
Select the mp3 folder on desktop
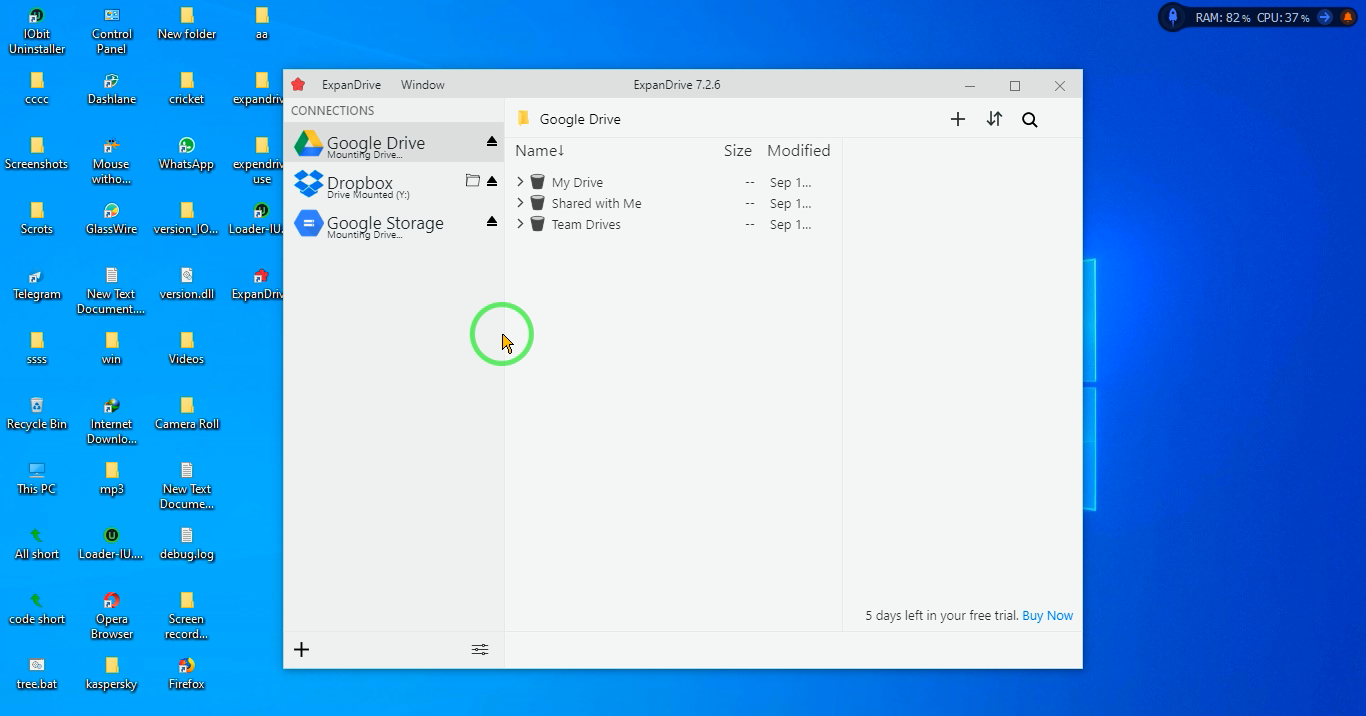click(112, 478)
